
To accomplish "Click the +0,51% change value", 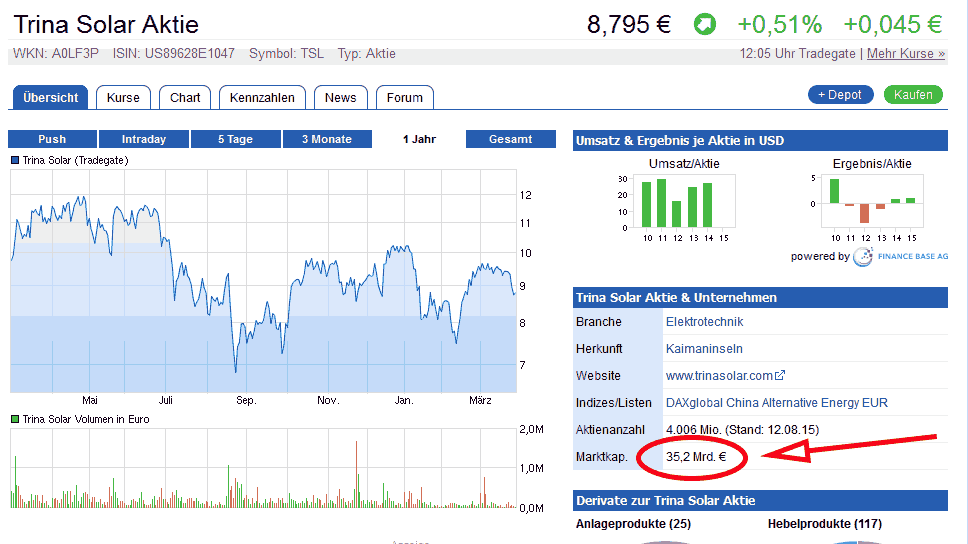I will [780, 25].
